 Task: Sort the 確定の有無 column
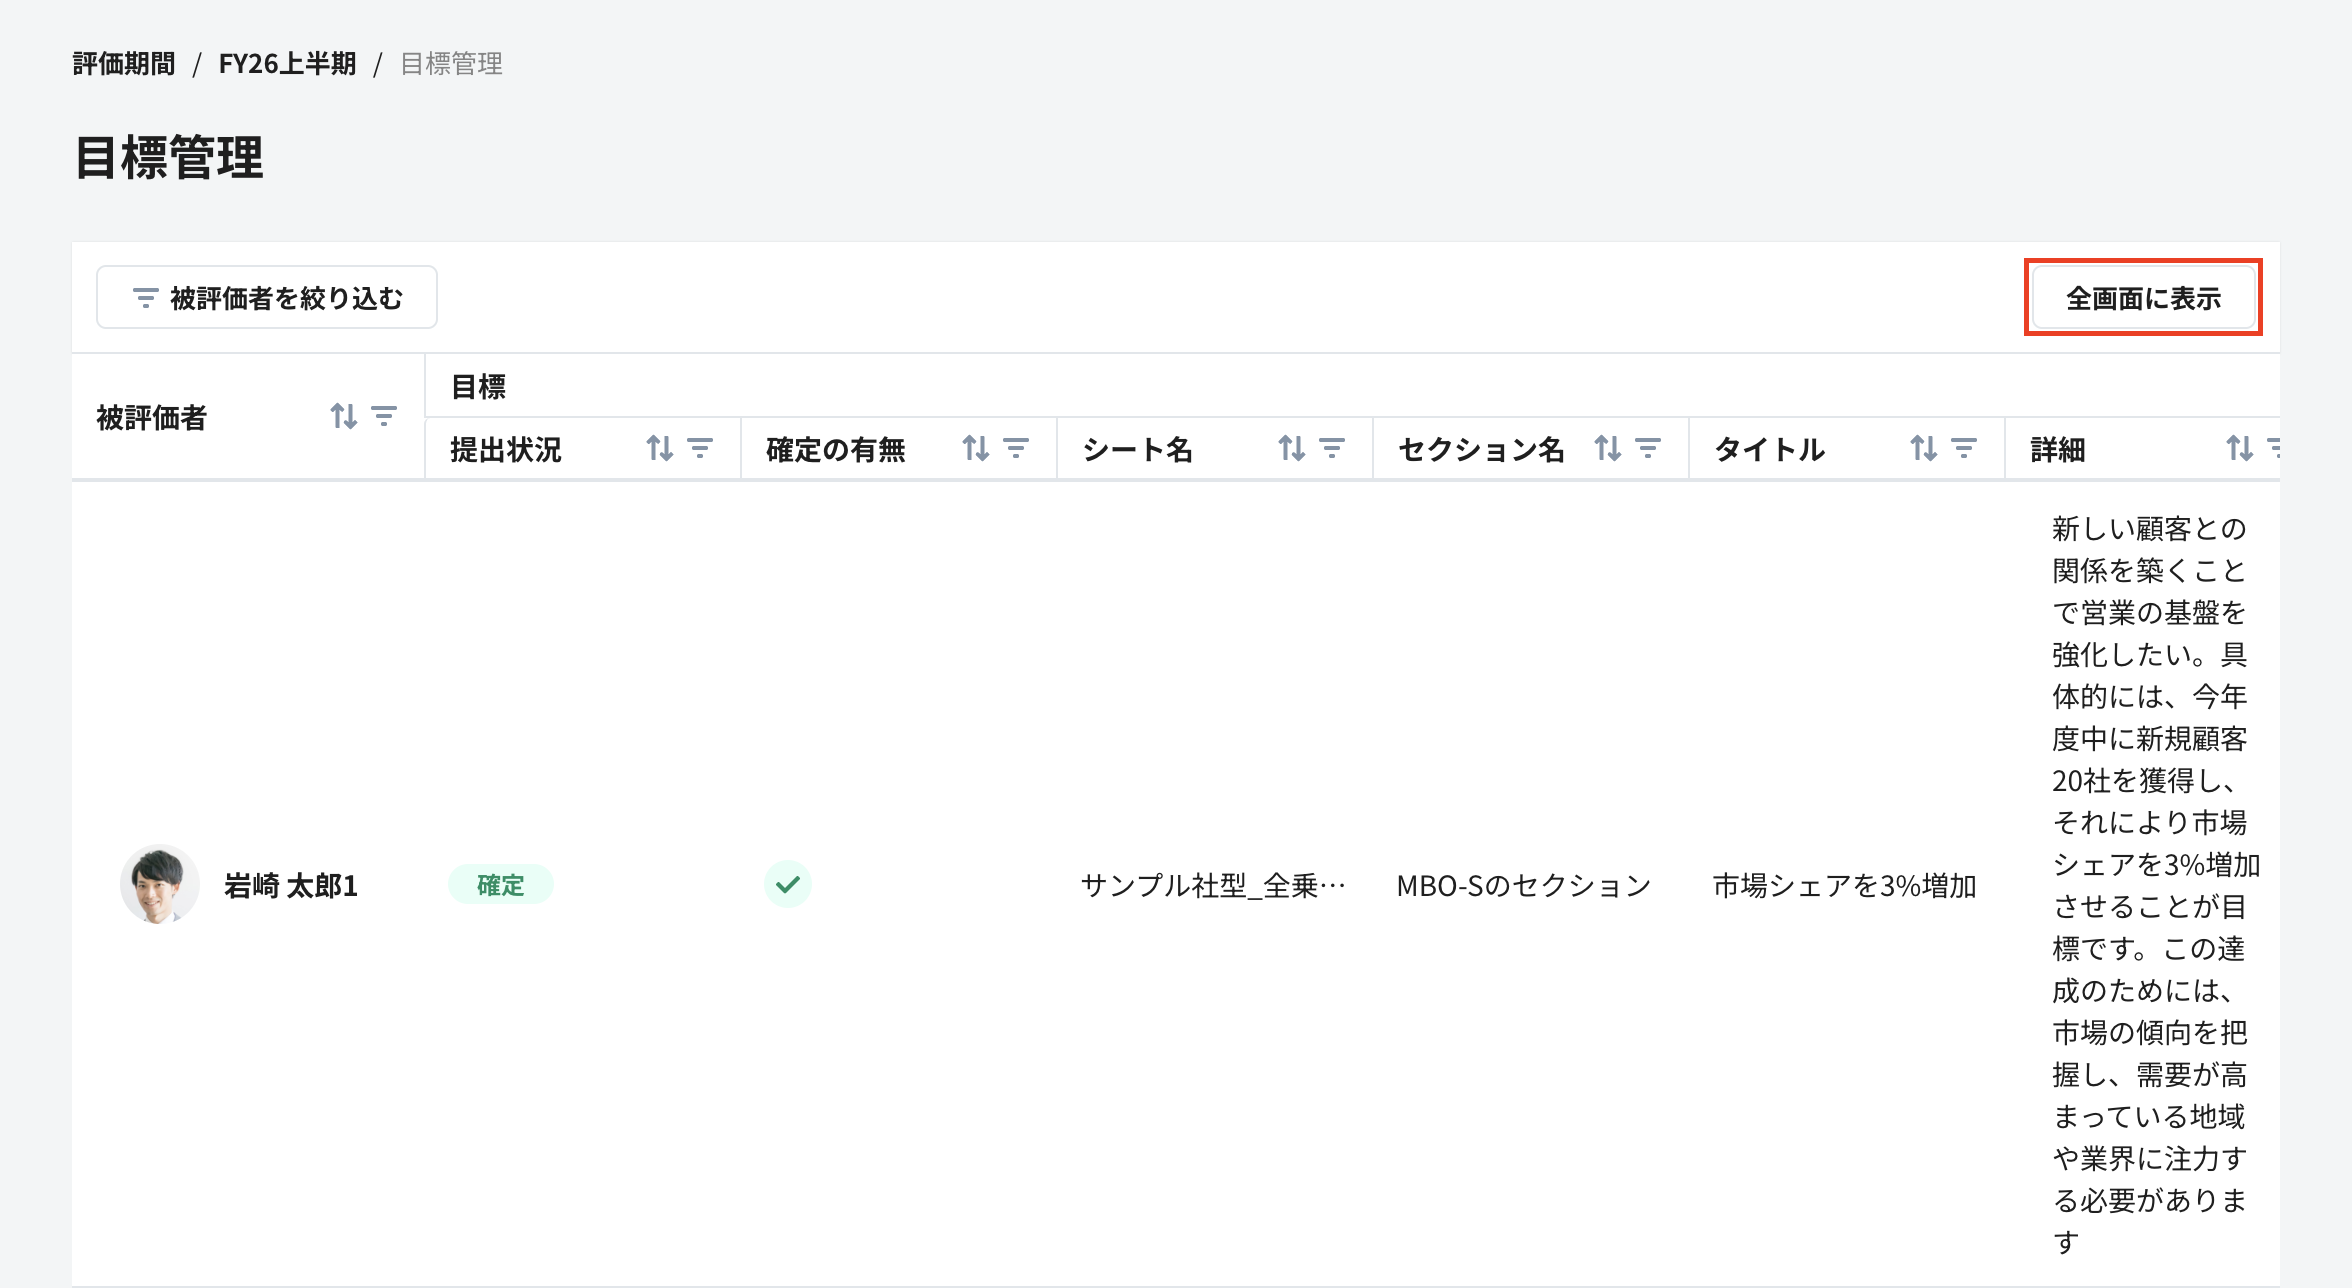[974, 449]
